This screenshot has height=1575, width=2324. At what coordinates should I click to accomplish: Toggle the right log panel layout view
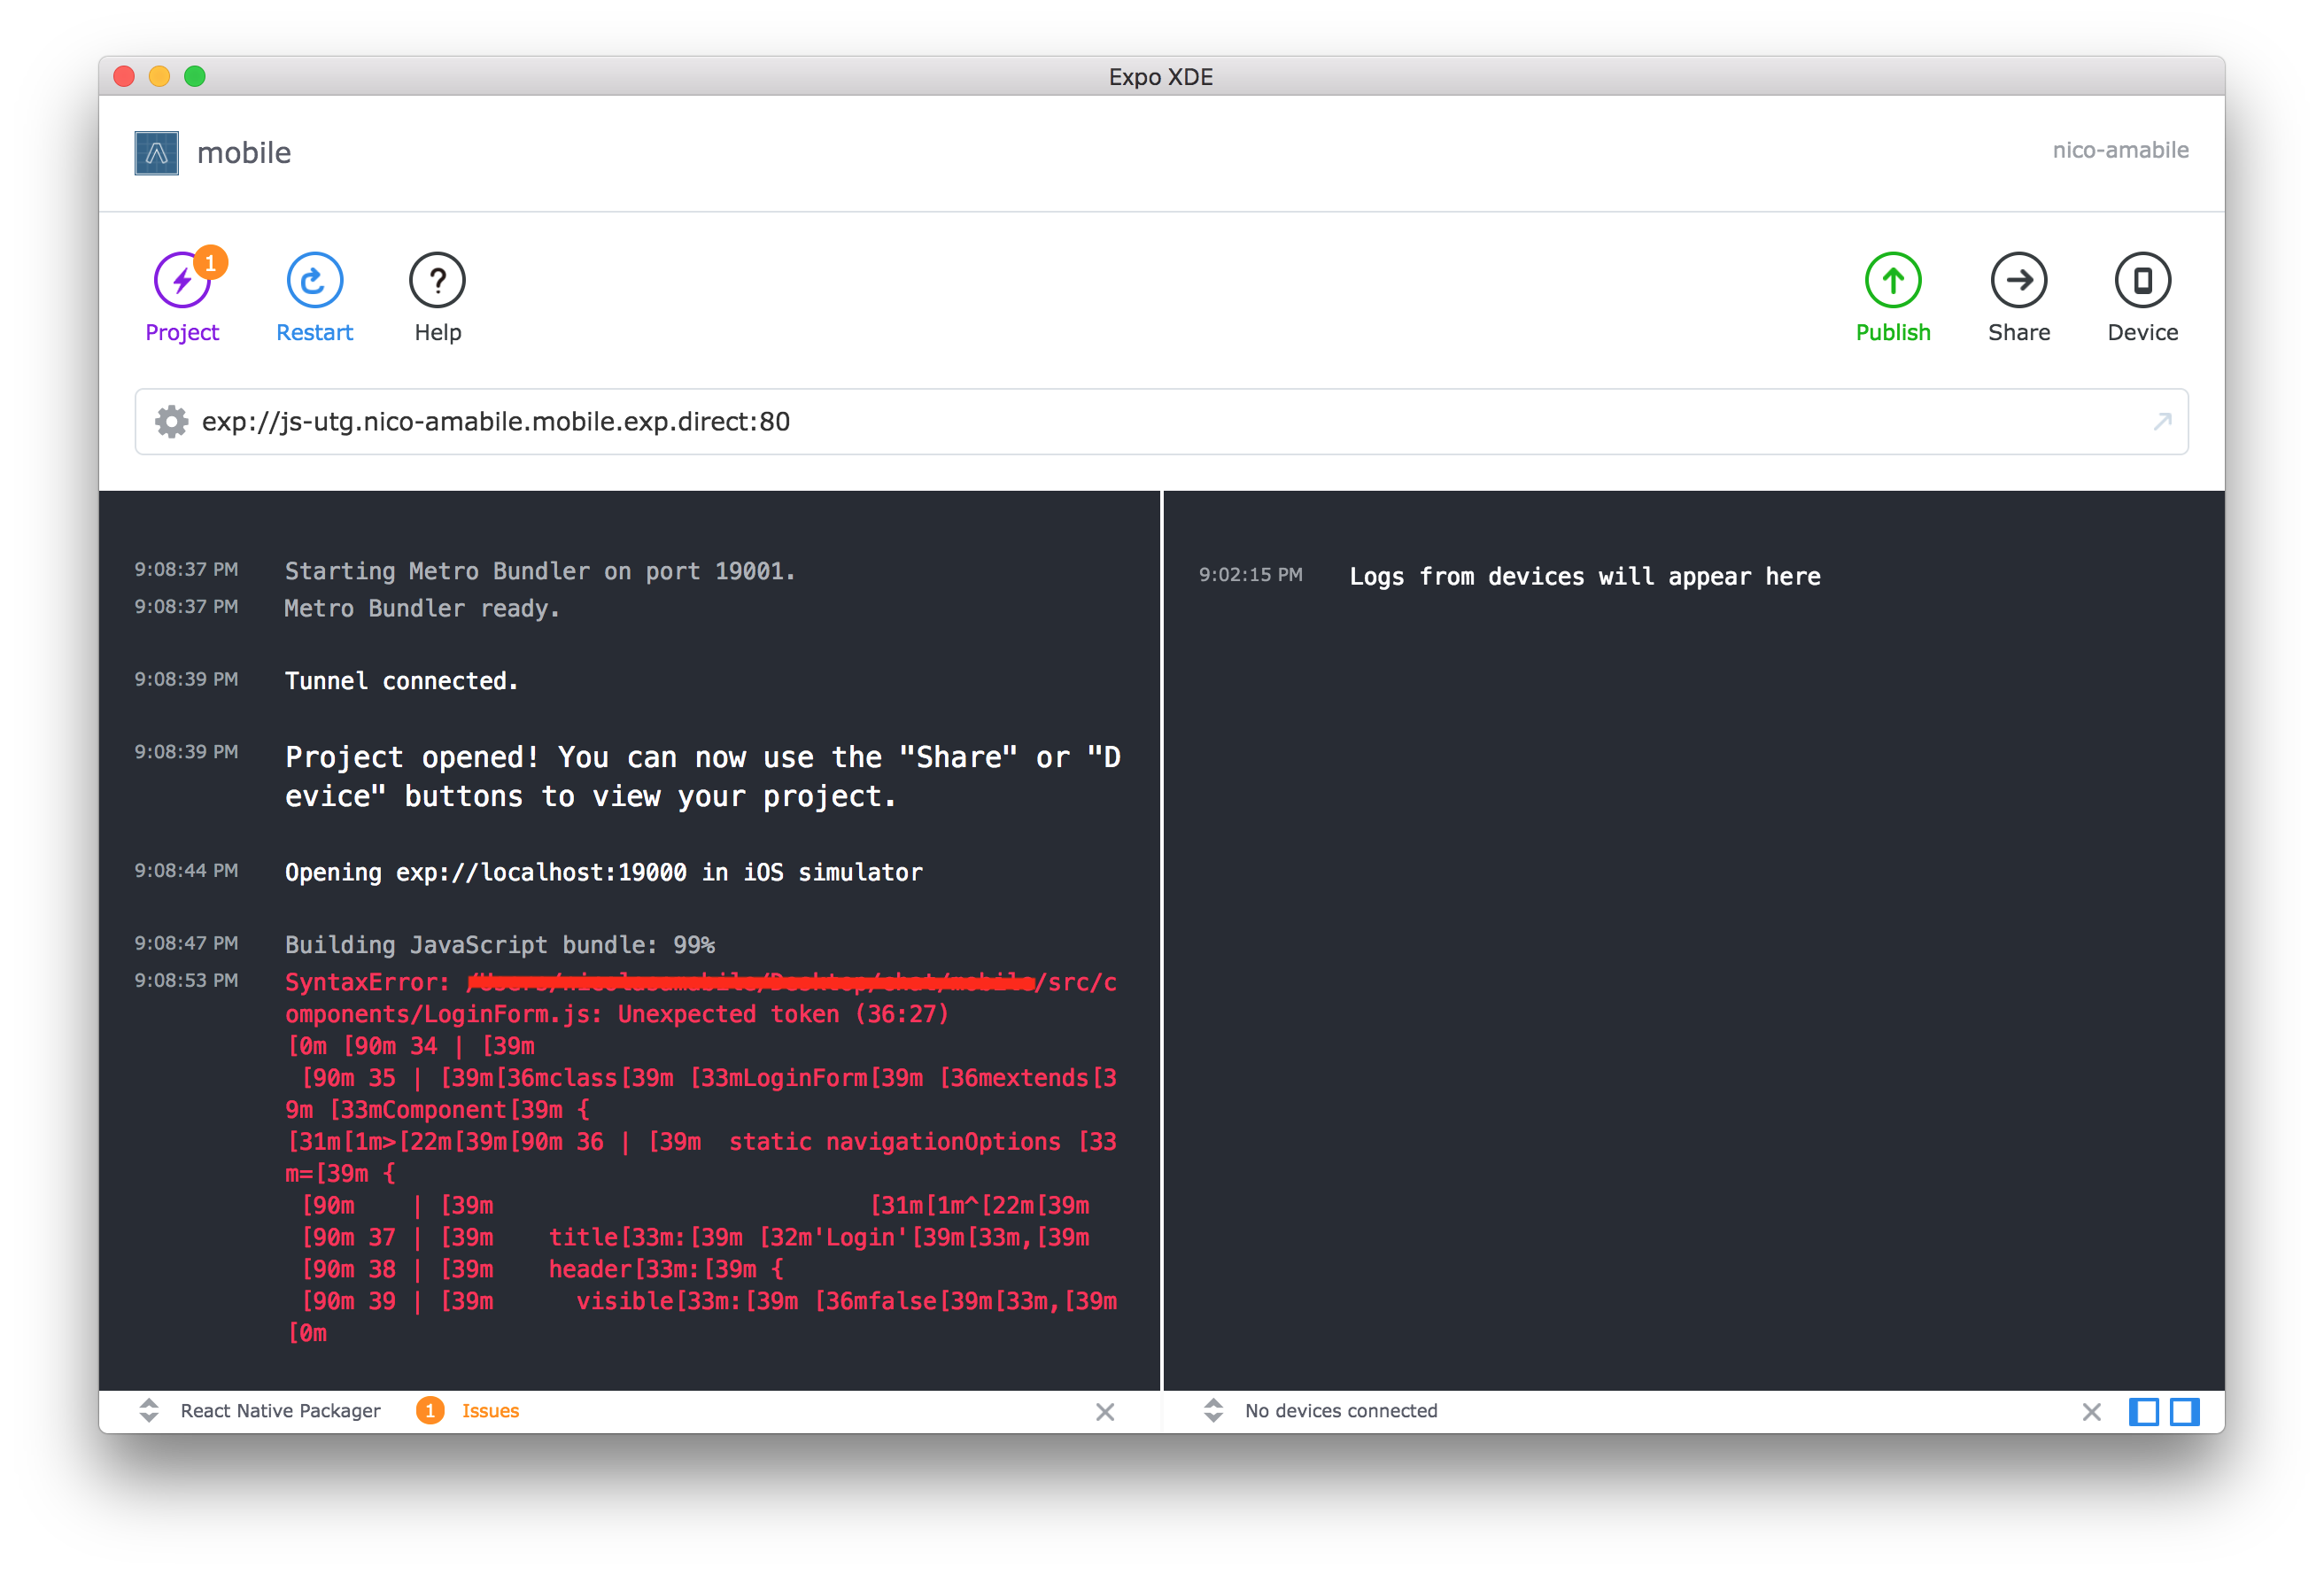(2184, 1411)
